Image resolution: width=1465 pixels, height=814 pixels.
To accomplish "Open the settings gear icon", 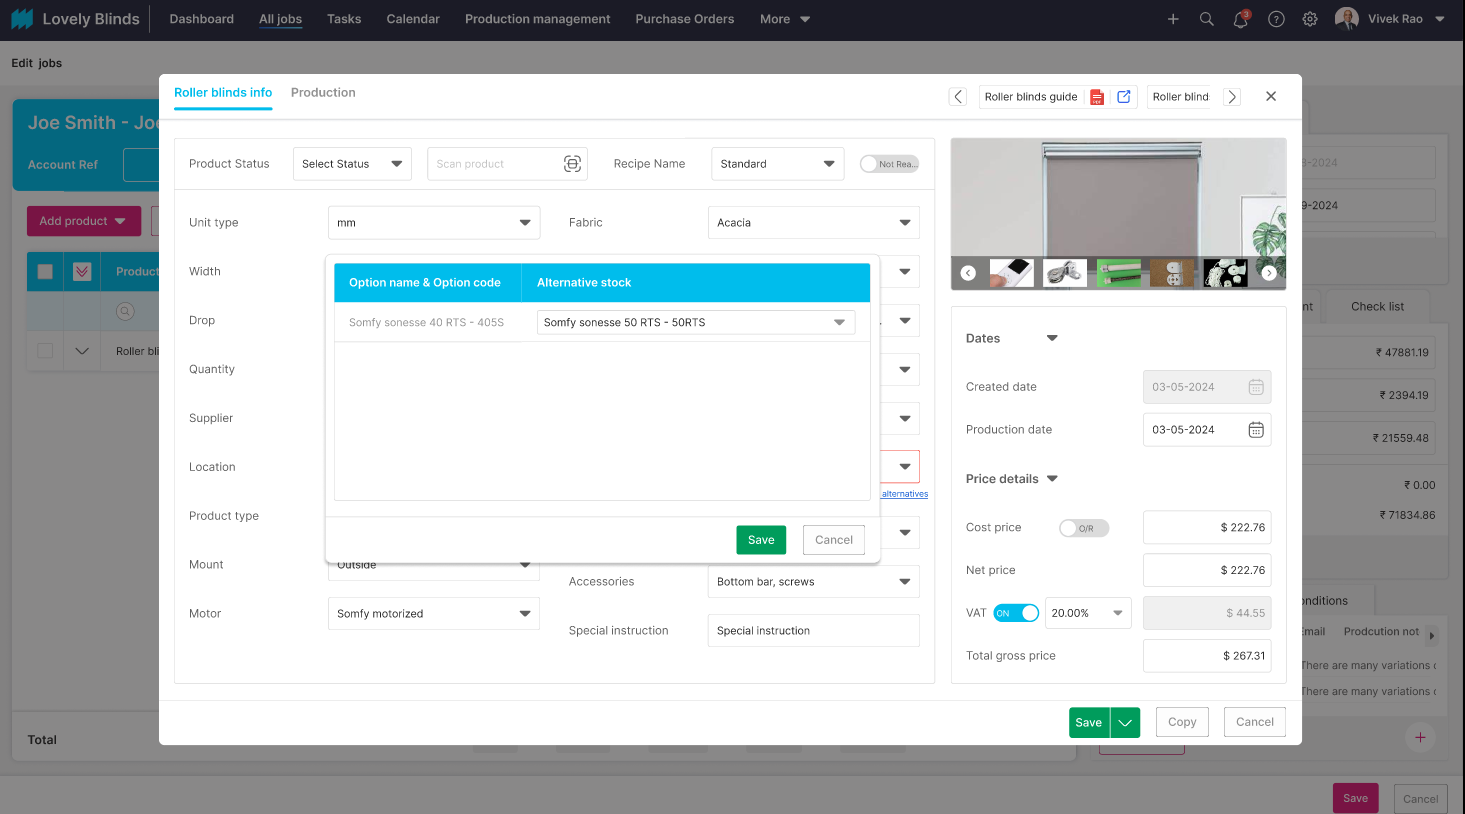I will coord(1310,19).
